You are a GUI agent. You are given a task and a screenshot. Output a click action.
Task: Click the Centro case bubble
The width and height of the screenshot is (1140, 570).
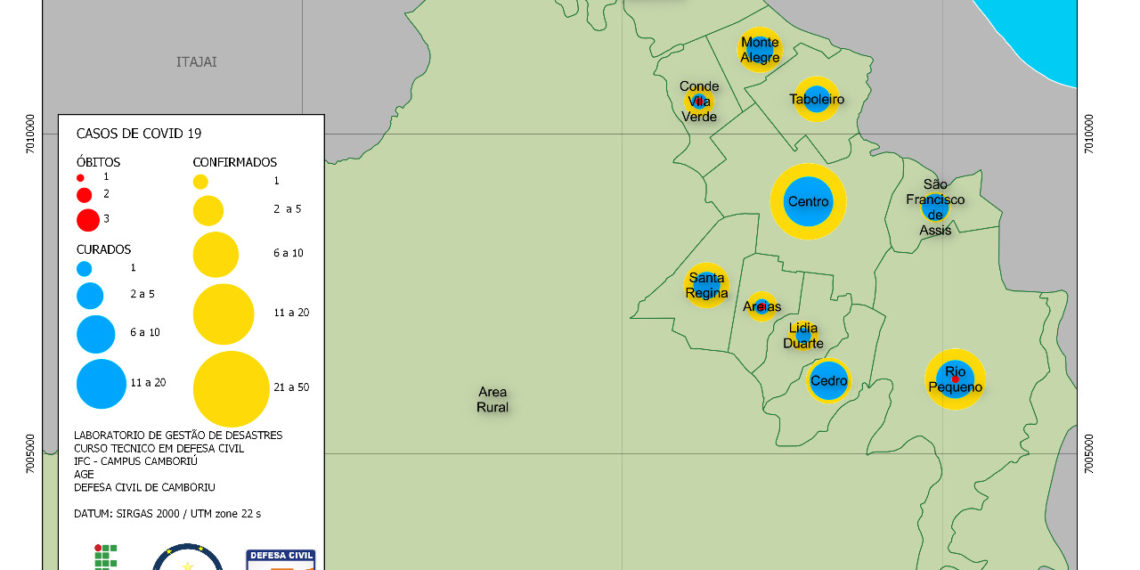click(808, 202)
